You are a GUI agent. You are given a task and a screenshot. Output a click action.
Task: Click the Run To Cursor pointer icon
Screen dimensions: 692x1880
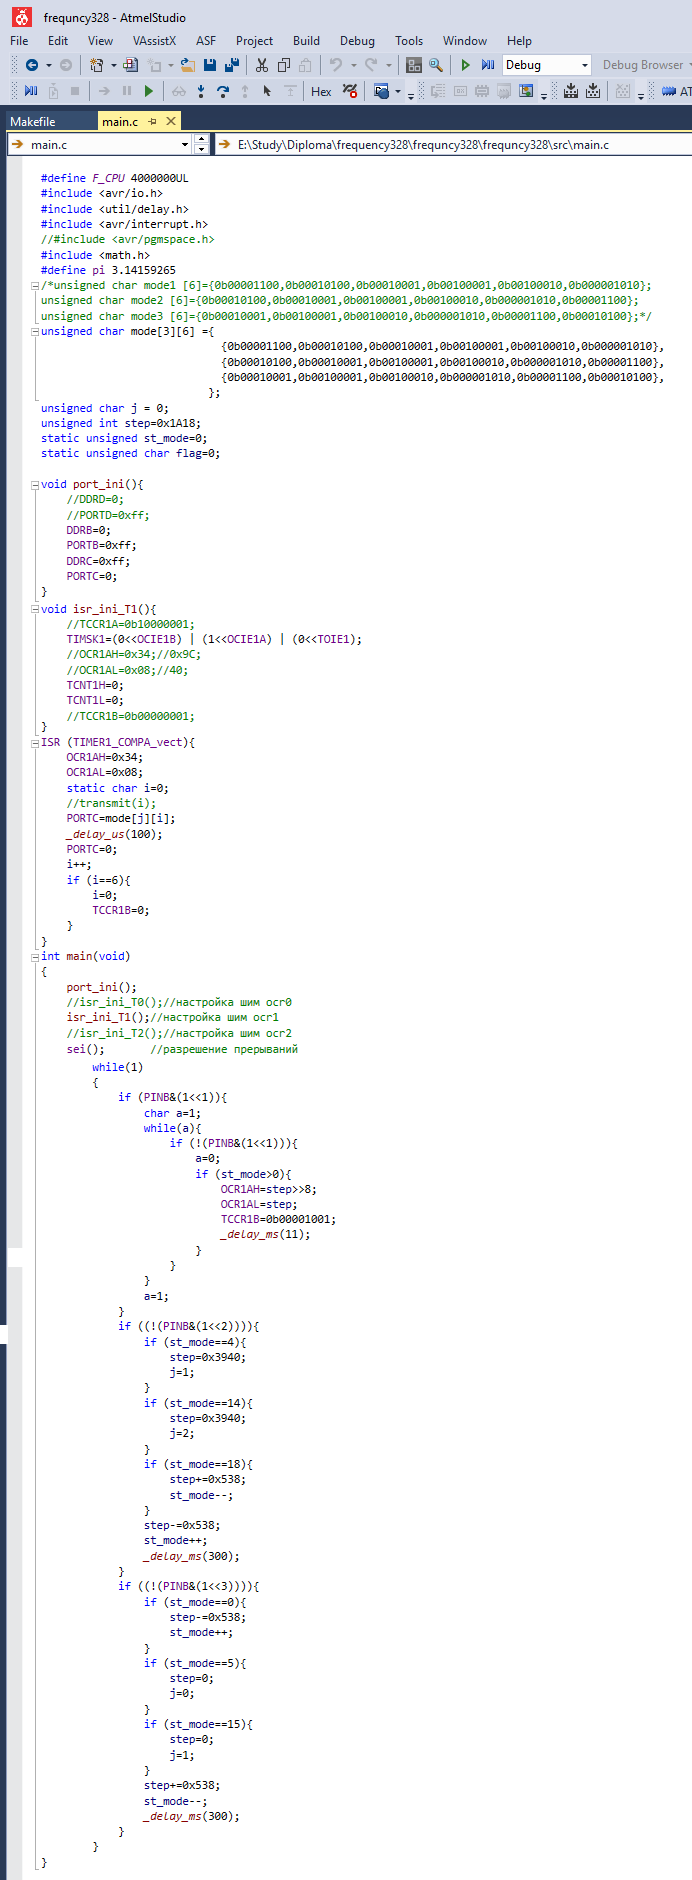tap(267, 91)
